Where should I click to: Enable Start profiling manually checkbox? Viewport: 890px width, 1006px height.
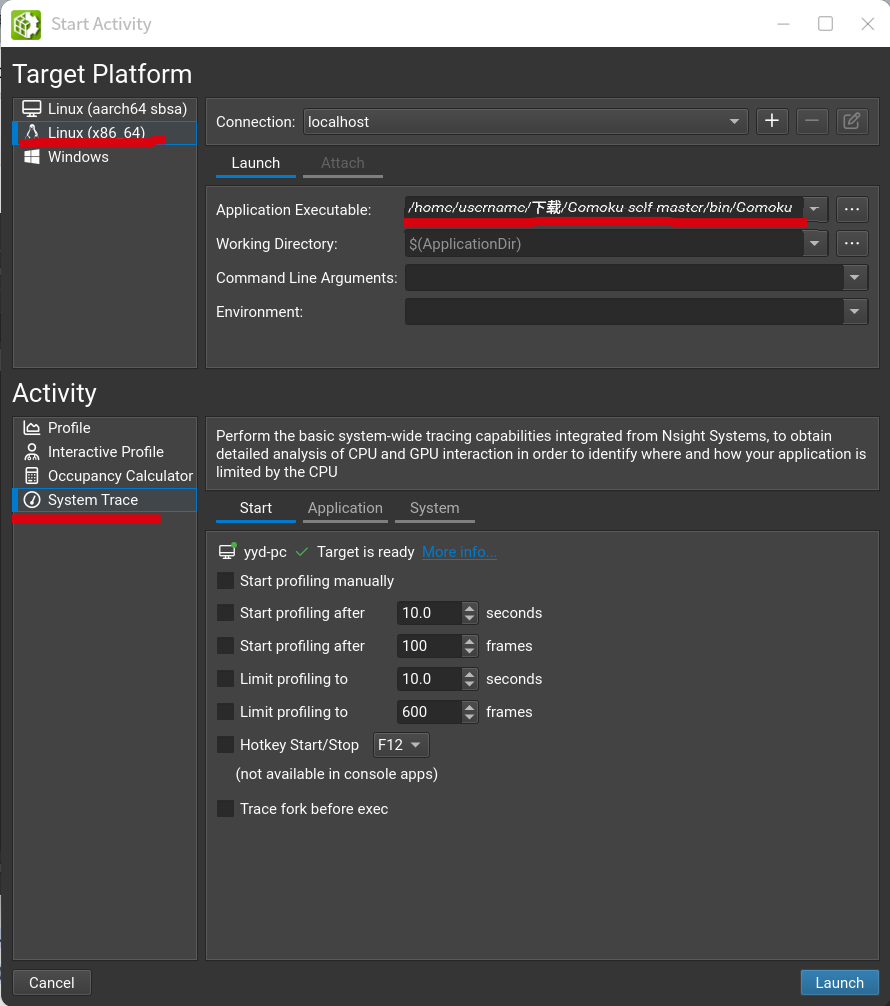[226, 581]
